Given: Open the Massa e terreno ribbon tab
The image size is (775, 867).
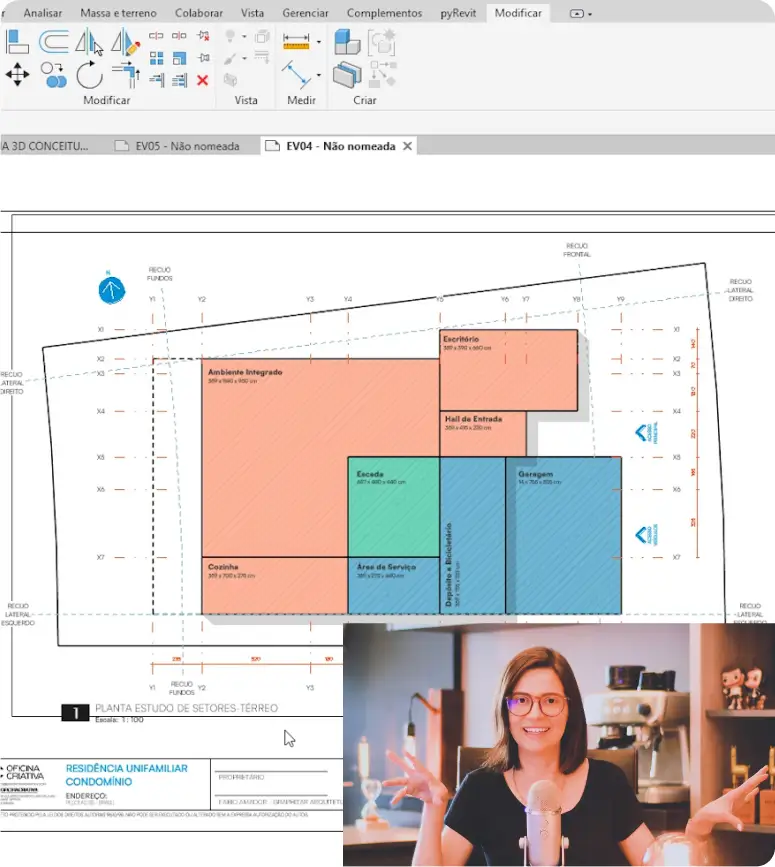Looking at the screenshot, I should (x=118, y=13).
